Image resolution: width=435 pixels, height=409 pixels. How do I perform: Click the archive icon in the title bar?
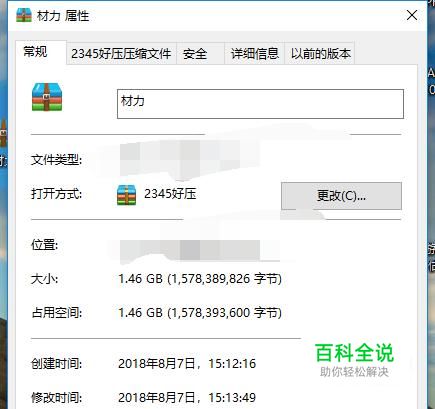pos(24,15)
